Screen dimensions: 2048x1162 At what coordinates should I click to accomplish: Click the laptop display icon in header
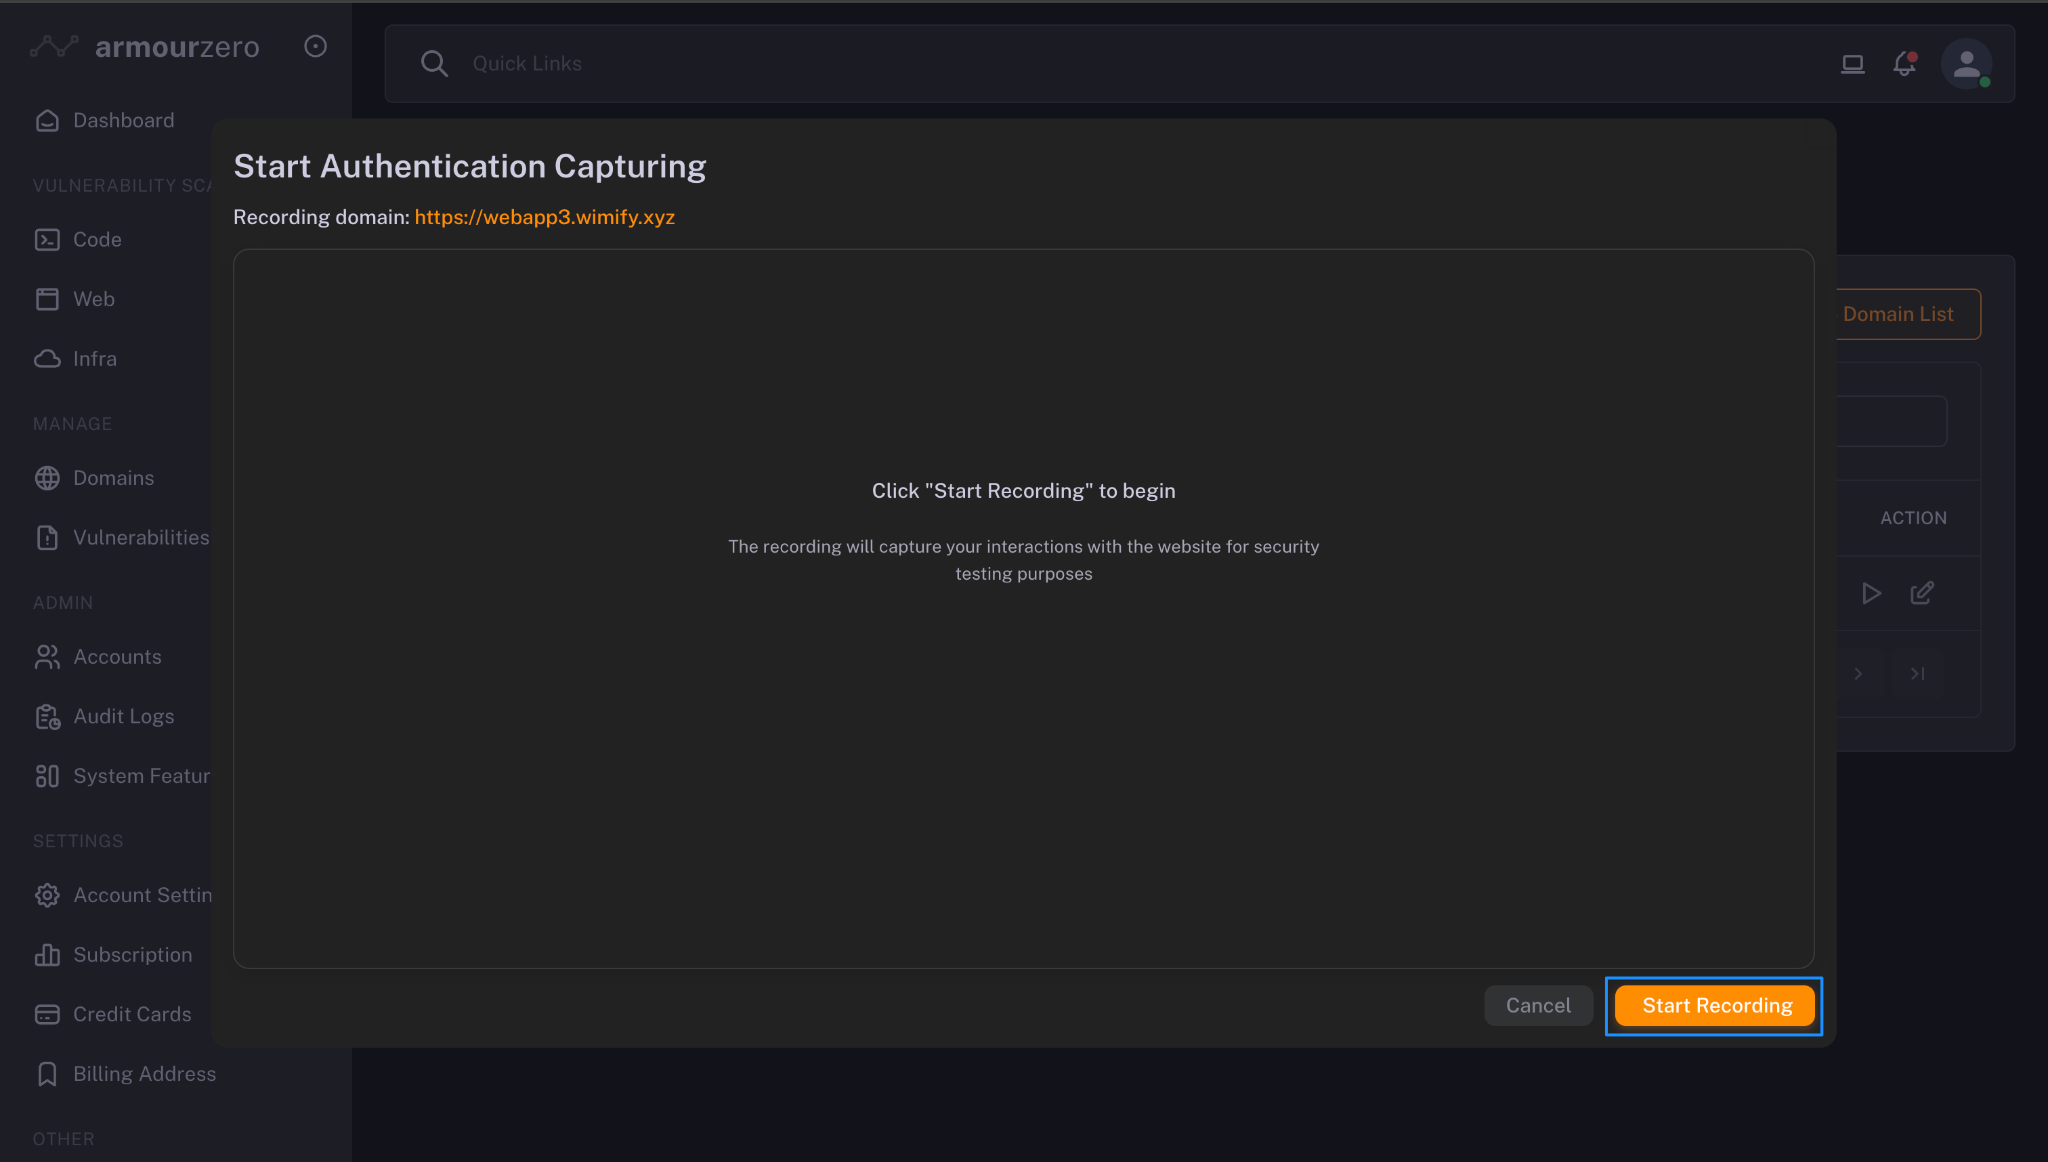pos(1852,63)
